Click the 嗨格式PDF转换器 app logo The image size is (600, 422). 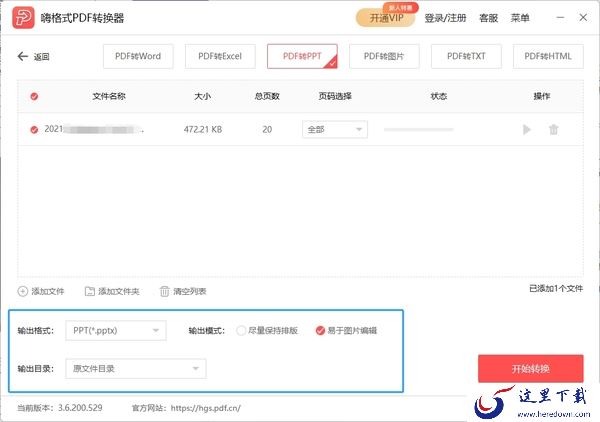23,18
